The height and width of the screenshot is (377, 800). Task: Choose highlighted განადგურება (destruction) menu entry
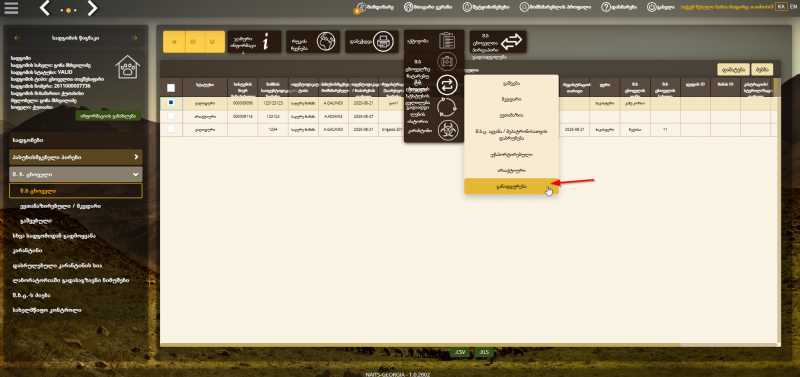pyautogui.click(x=511, y=186)
